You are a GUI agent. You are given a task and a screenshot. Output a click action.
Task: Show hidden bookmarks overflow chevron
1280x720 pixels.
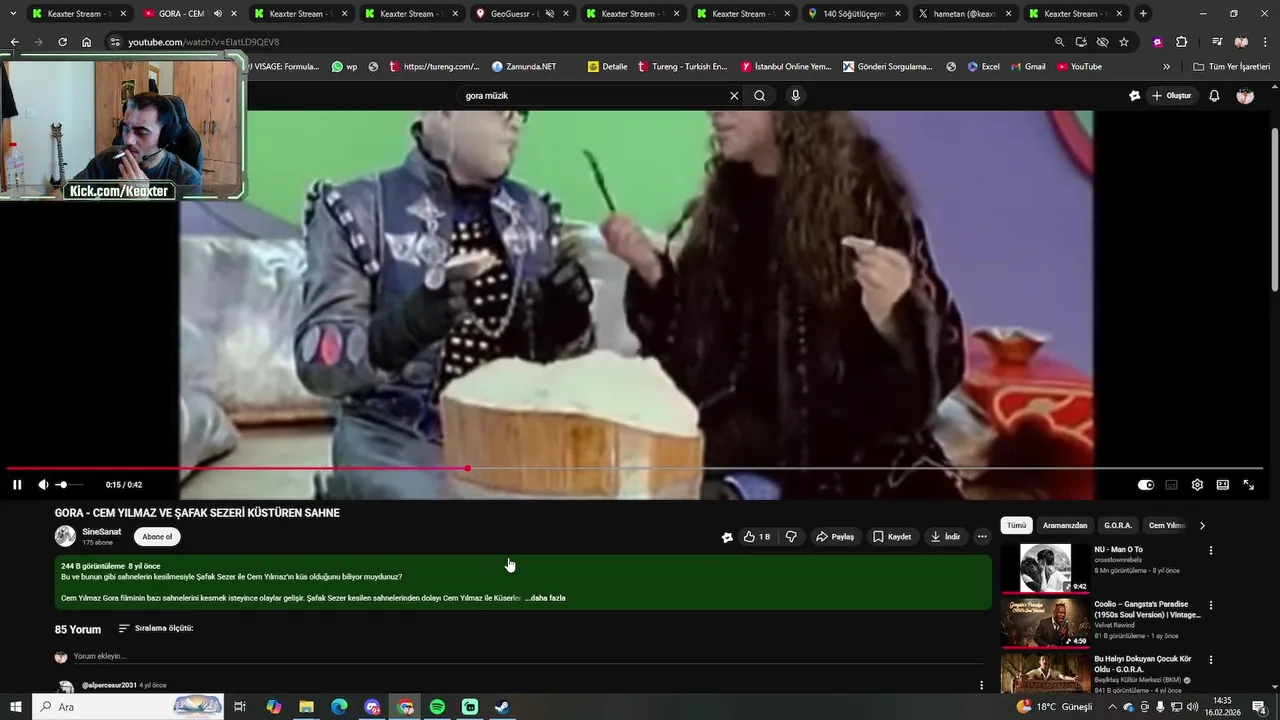pos(1166,67)
